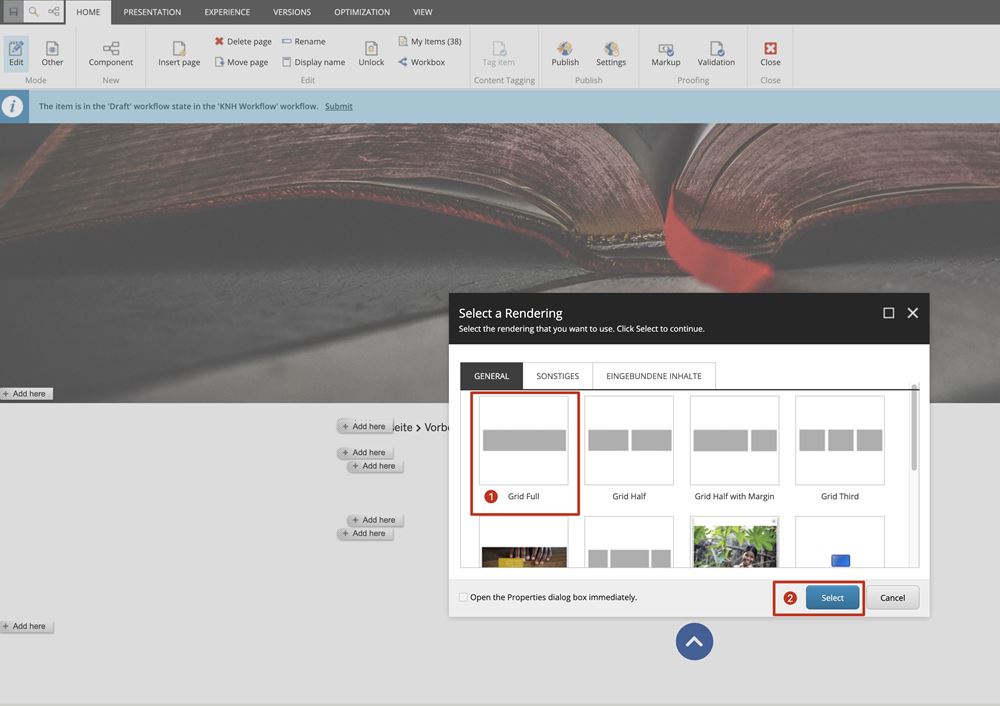Open the Component icon in ribbon
Viewport: 1000px width, 706px height.
111,48
